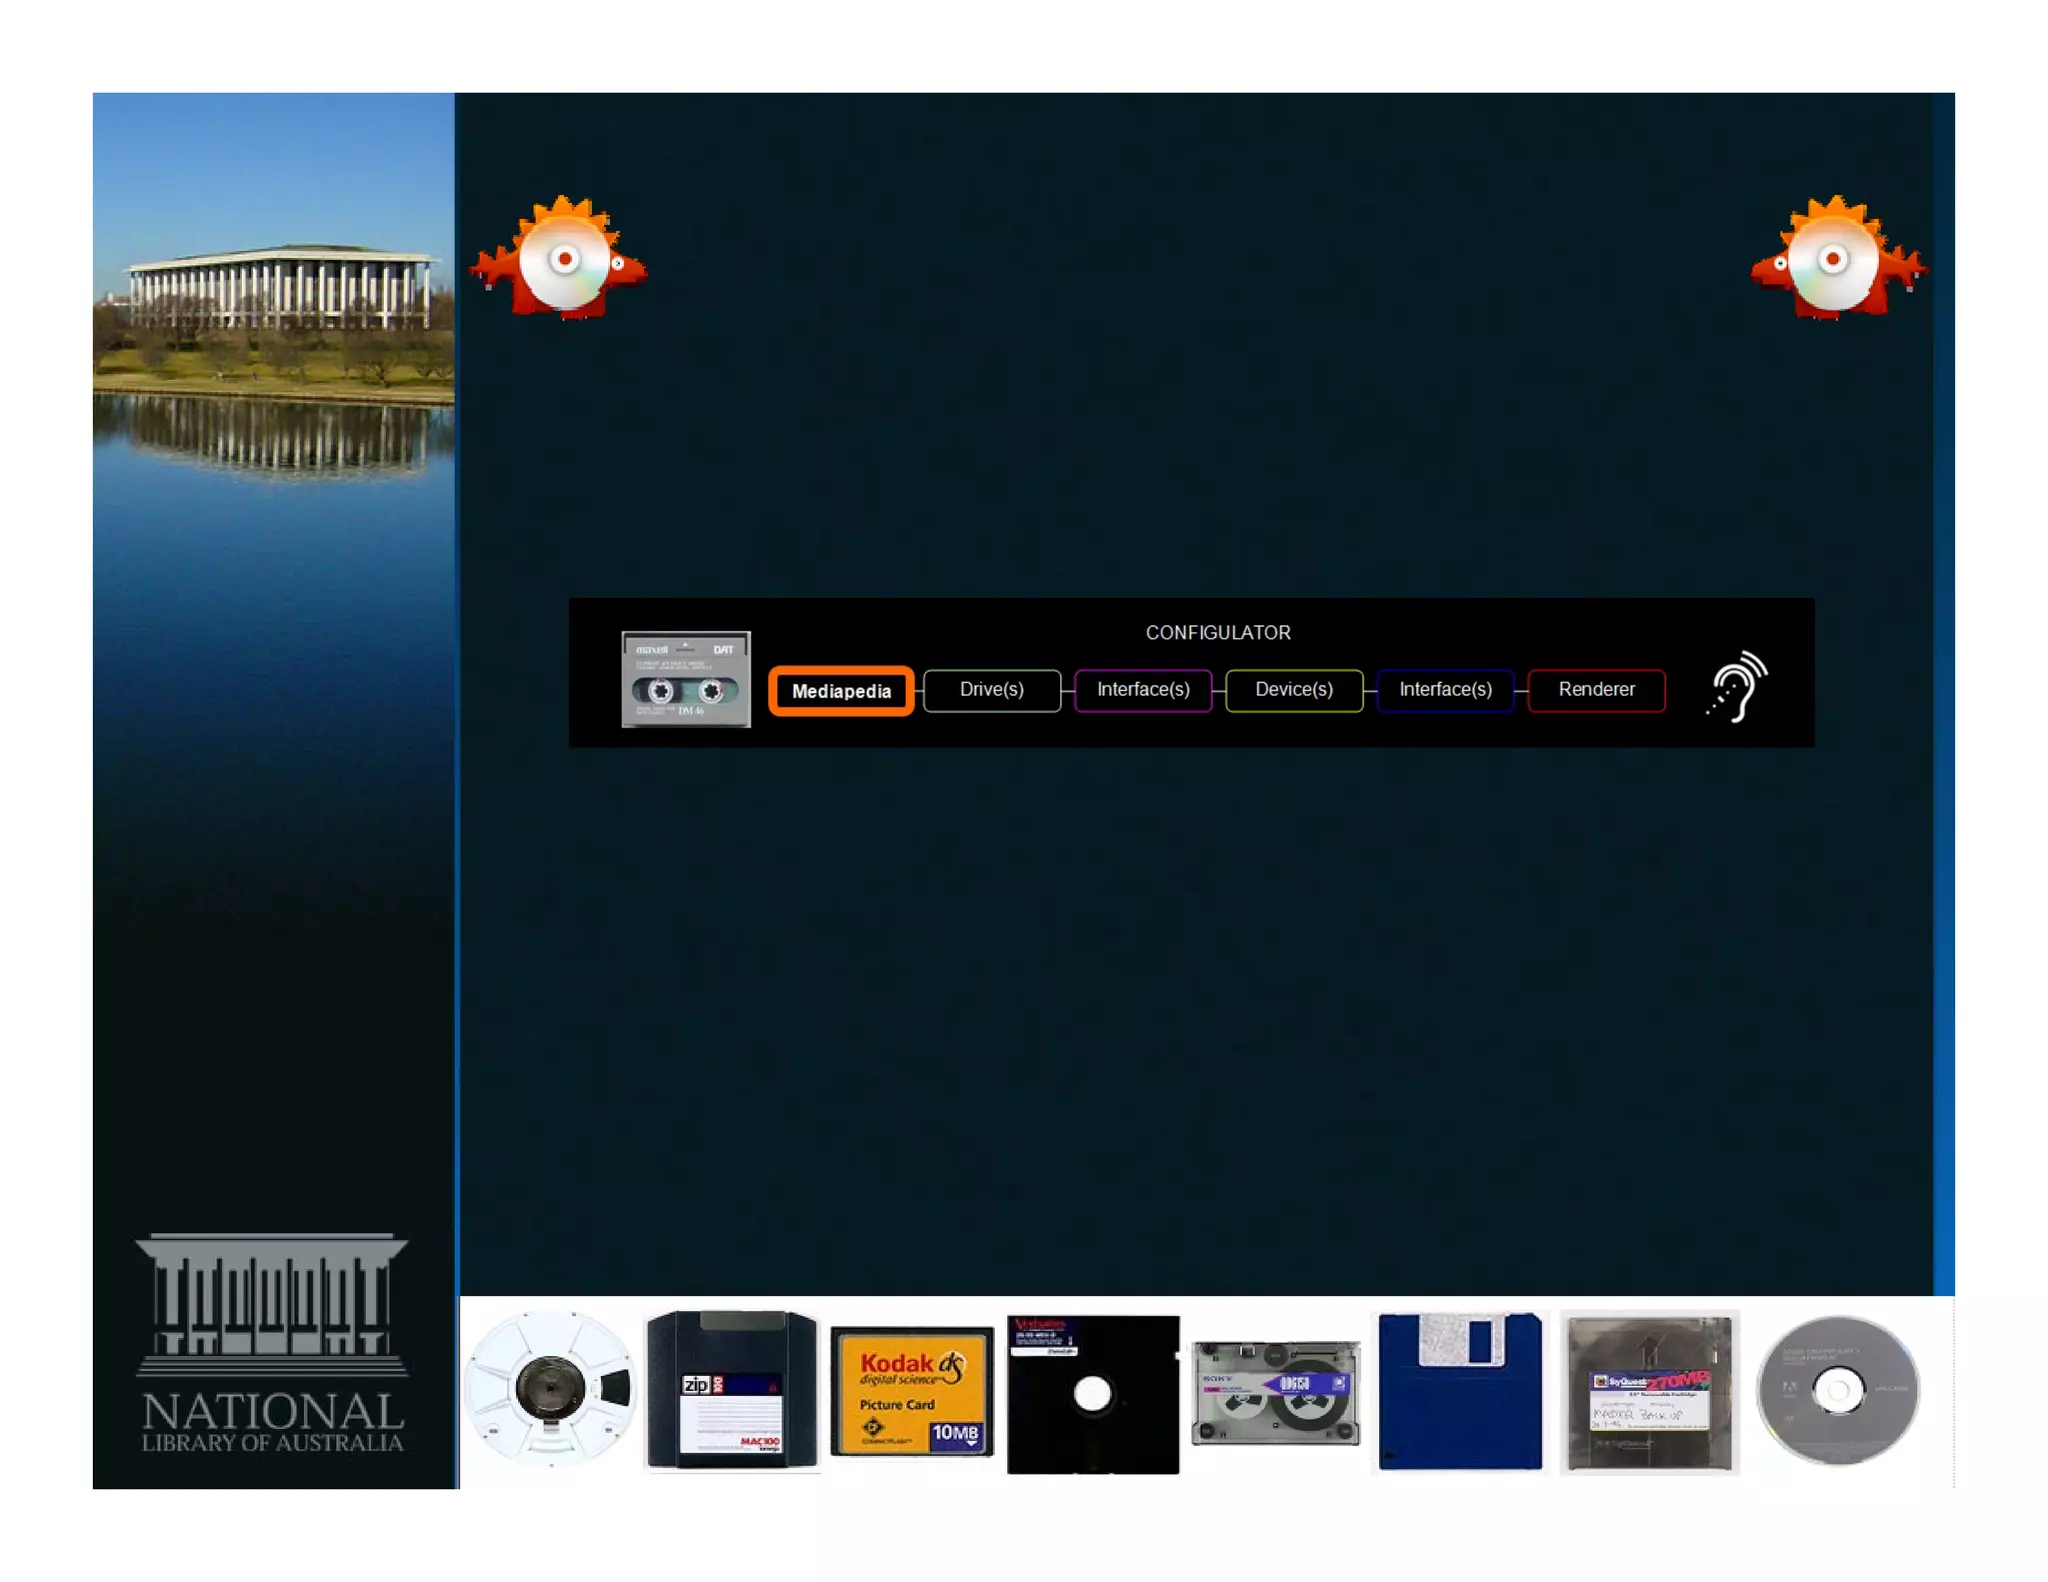
Task: Choose the Zip 100 disk
Action: point(731,1391)
